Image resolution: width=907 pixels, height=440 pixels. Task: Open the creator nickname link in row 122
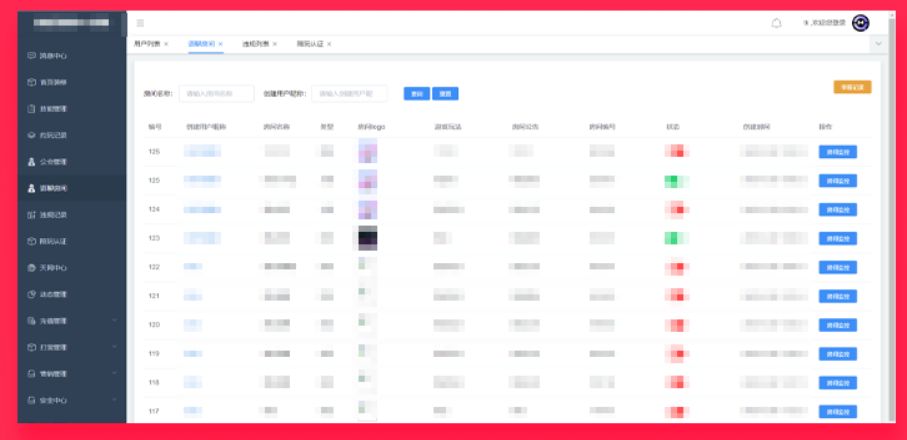coord(193,267)
